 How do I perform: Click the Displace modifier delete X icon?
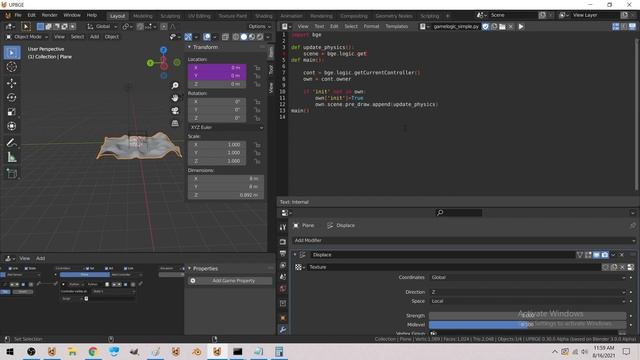point(622,255)
